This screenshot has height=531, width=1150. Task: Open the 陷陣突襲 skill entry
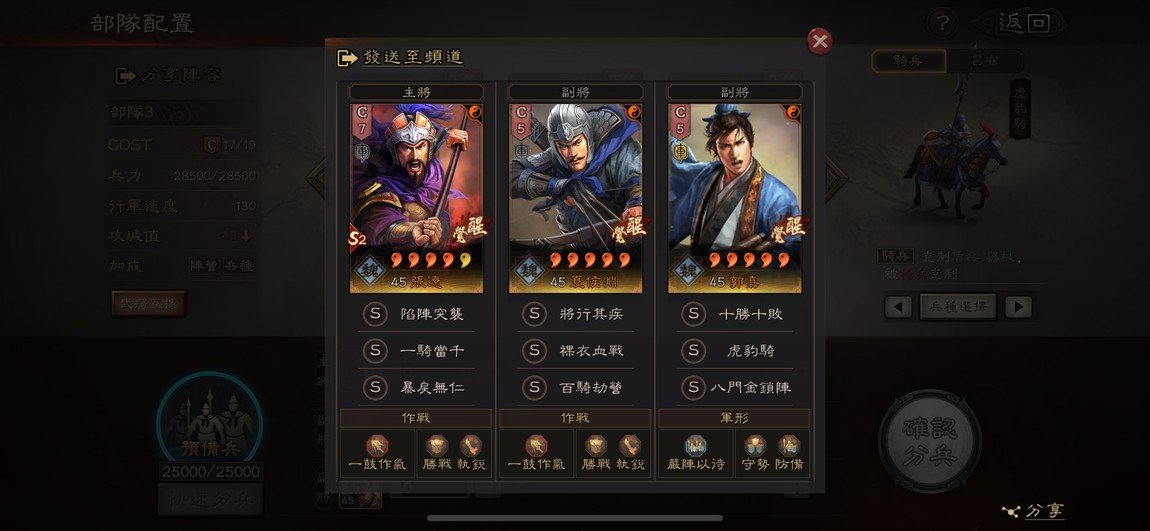[x=417, y=314]
